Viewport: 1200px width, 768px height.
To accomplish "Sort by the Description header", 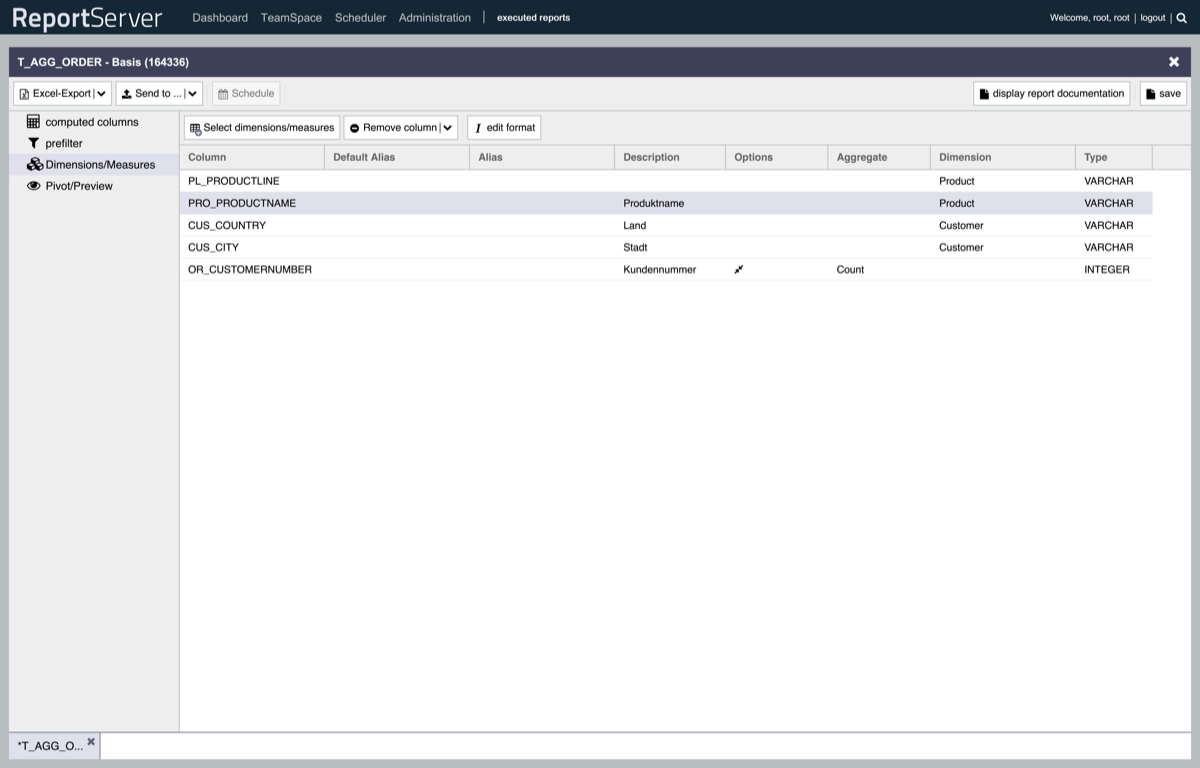I will click(x=670, y=157).
